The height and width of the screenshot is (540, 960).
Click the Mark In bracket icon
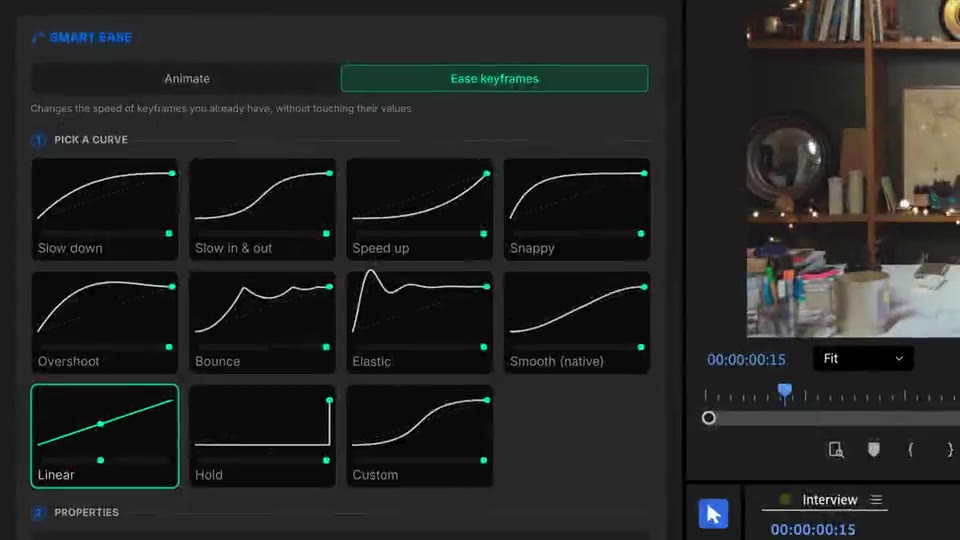pyautogui.click(x=910, y=449)
